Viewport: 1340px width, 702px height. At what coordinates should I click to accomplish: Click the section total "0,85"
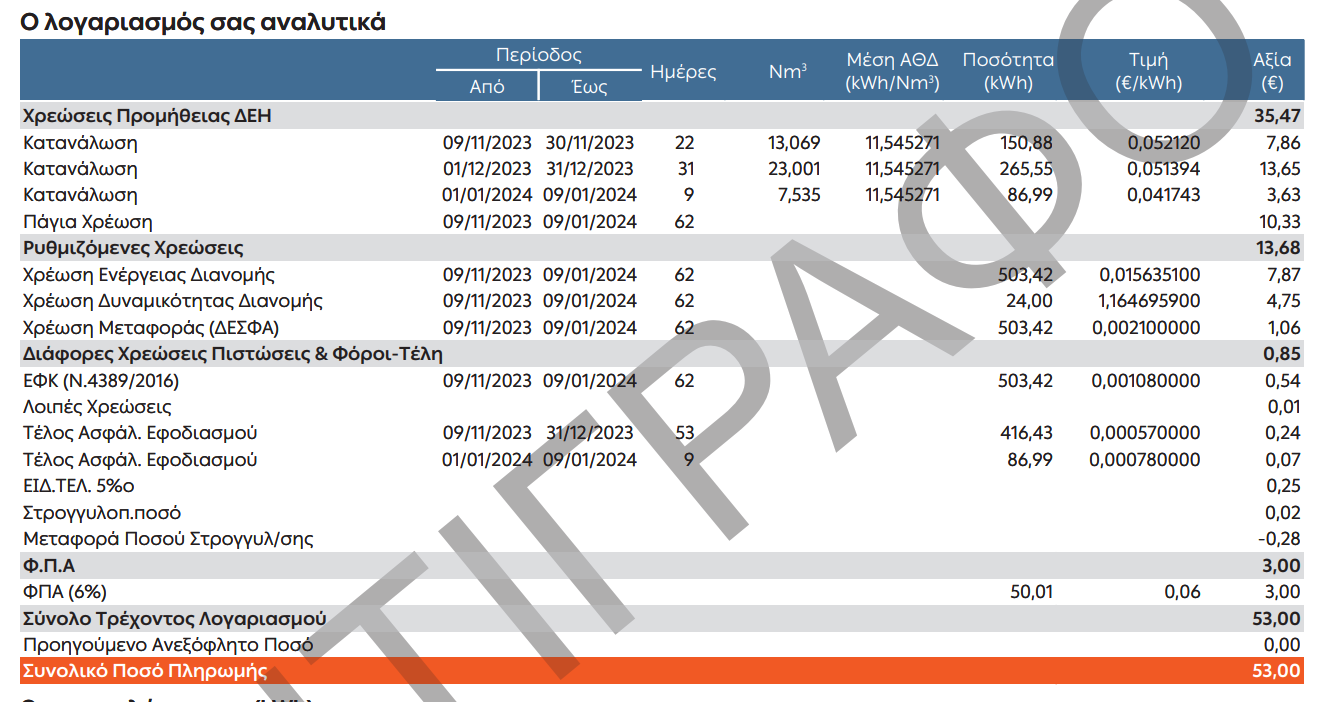1283,354
